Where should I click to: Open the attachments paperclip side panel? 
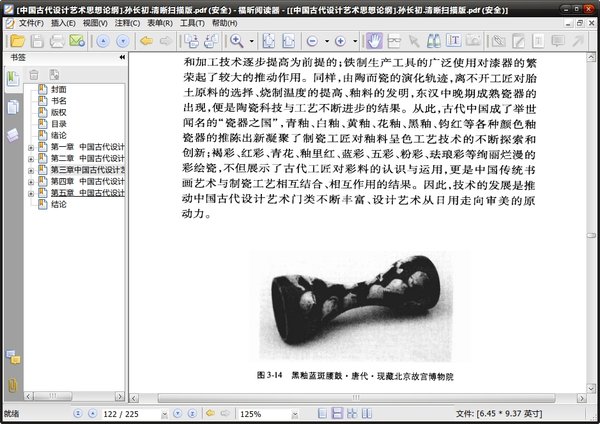13,385
